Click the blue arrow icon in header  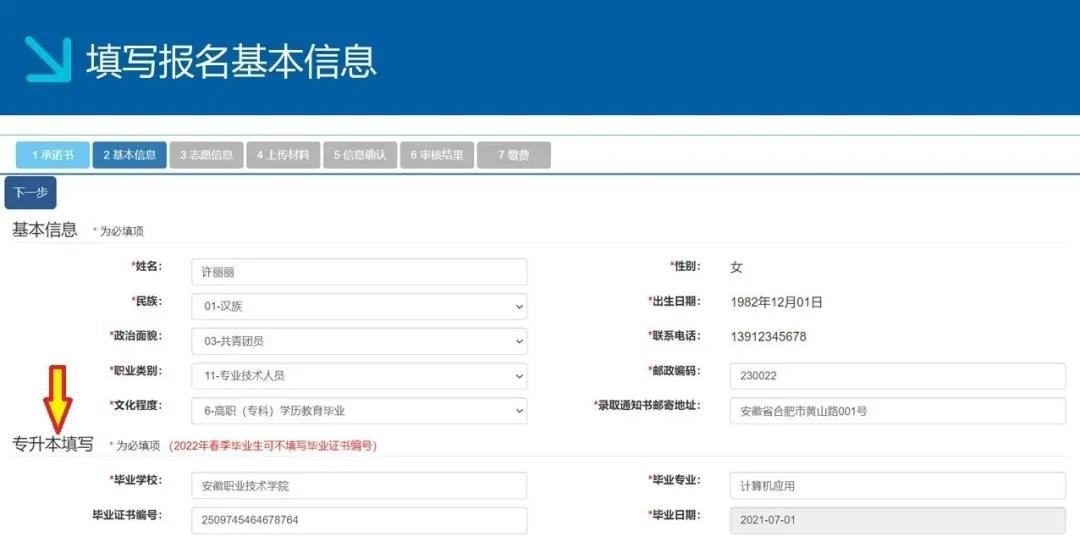tap(48, 60)
